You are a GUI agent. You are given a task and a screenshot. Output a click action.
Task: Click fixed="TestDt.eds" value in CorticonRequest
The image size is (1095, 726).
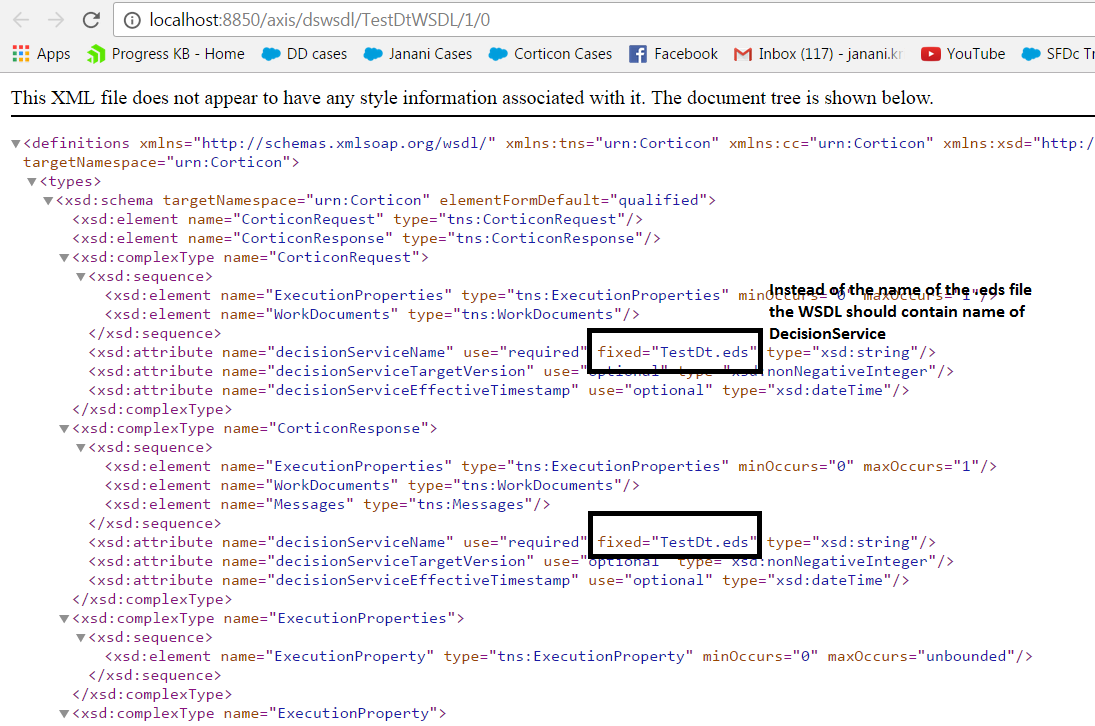pyautogui.click(x=677, y=352)
